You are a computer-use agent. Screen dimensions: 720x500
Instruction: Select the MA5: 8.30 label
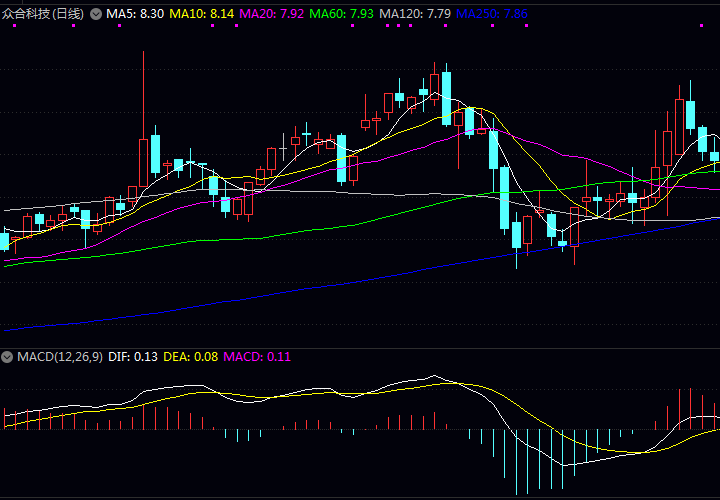135,14
